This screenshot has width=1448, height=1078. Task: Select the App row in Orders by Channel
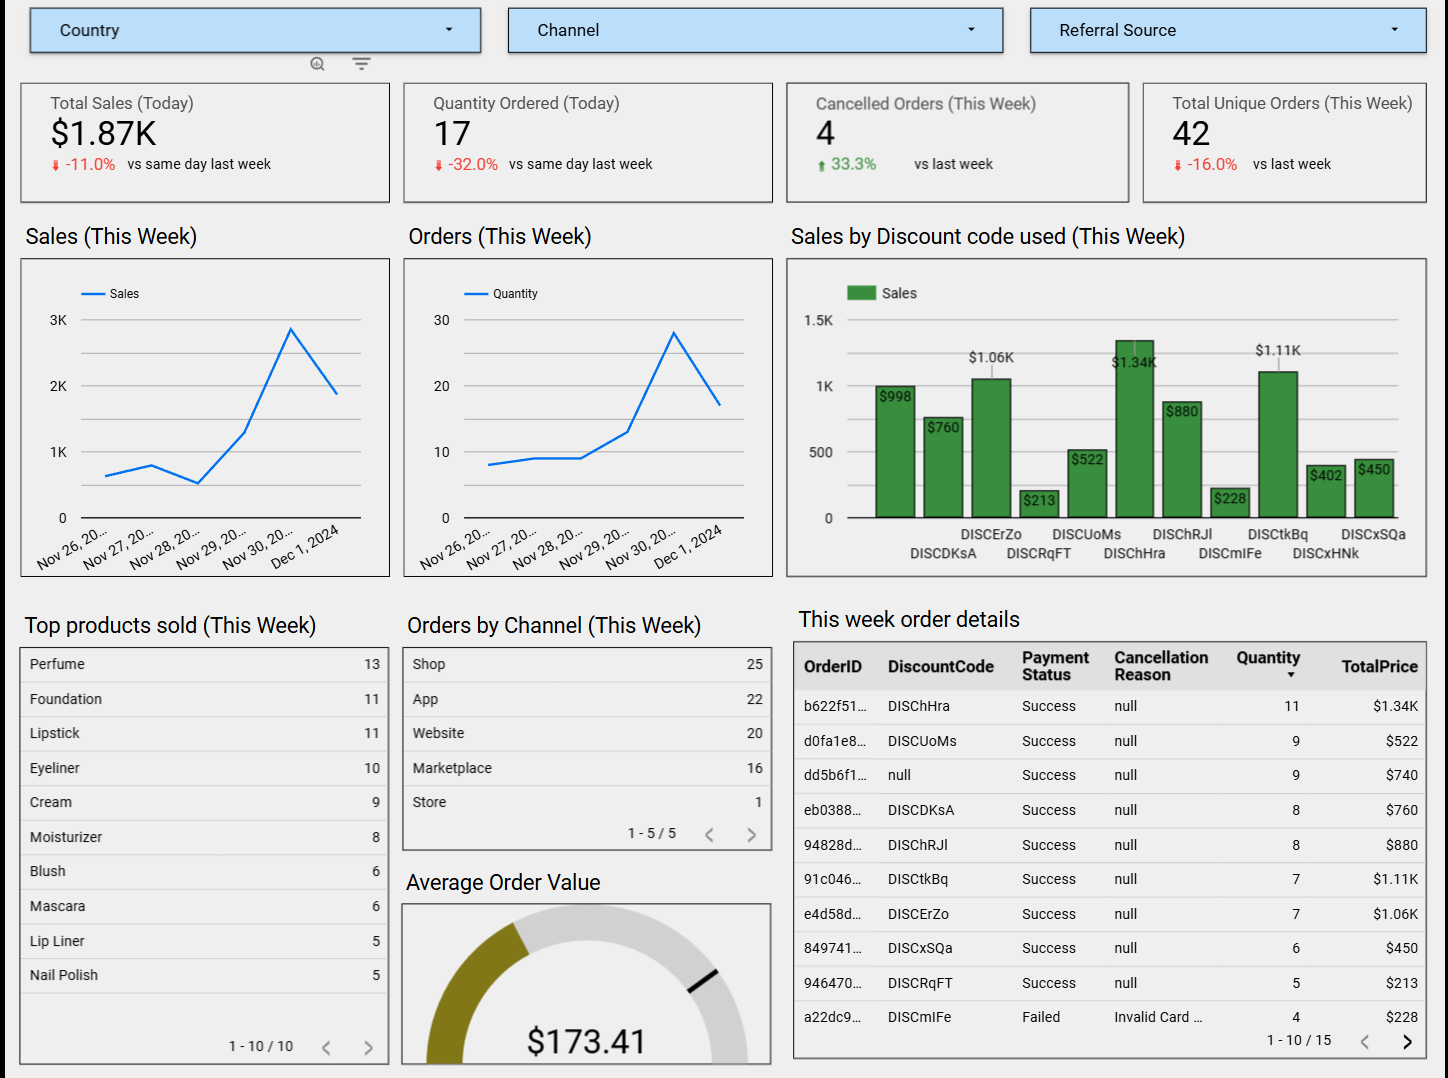587,699
